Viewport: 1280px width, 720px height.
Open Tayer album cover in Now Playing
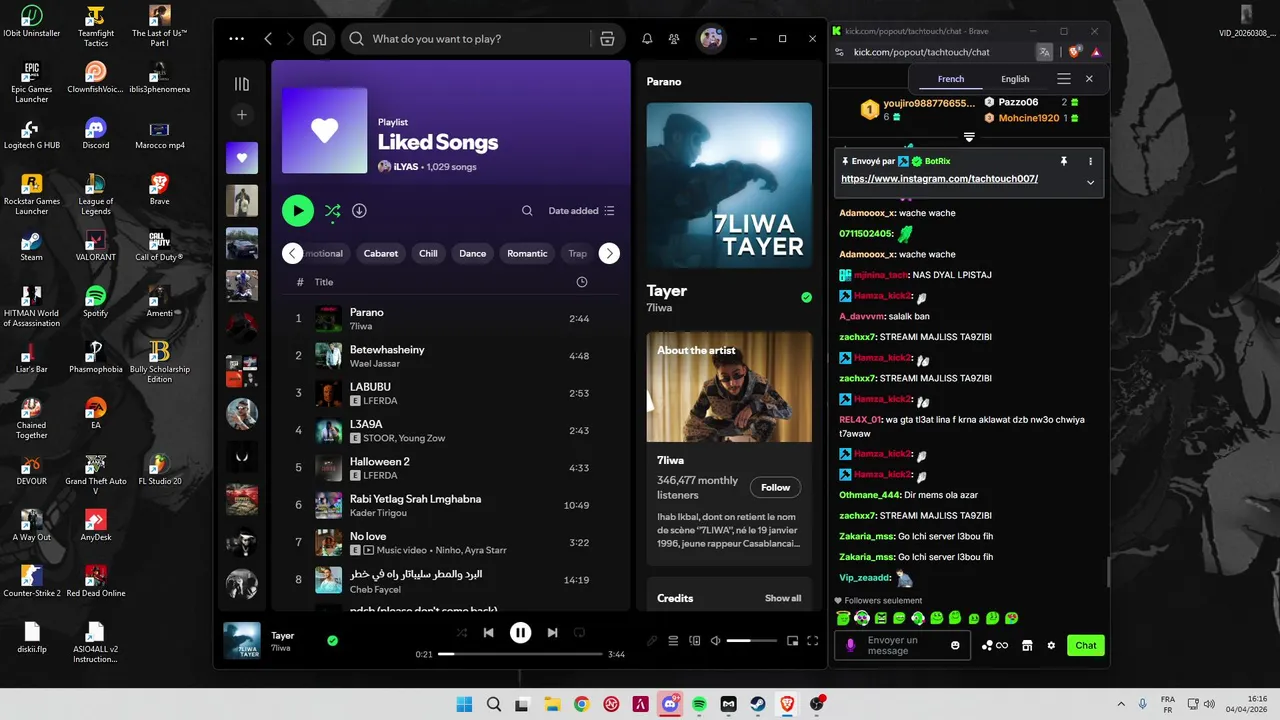[x=729, y=186]
